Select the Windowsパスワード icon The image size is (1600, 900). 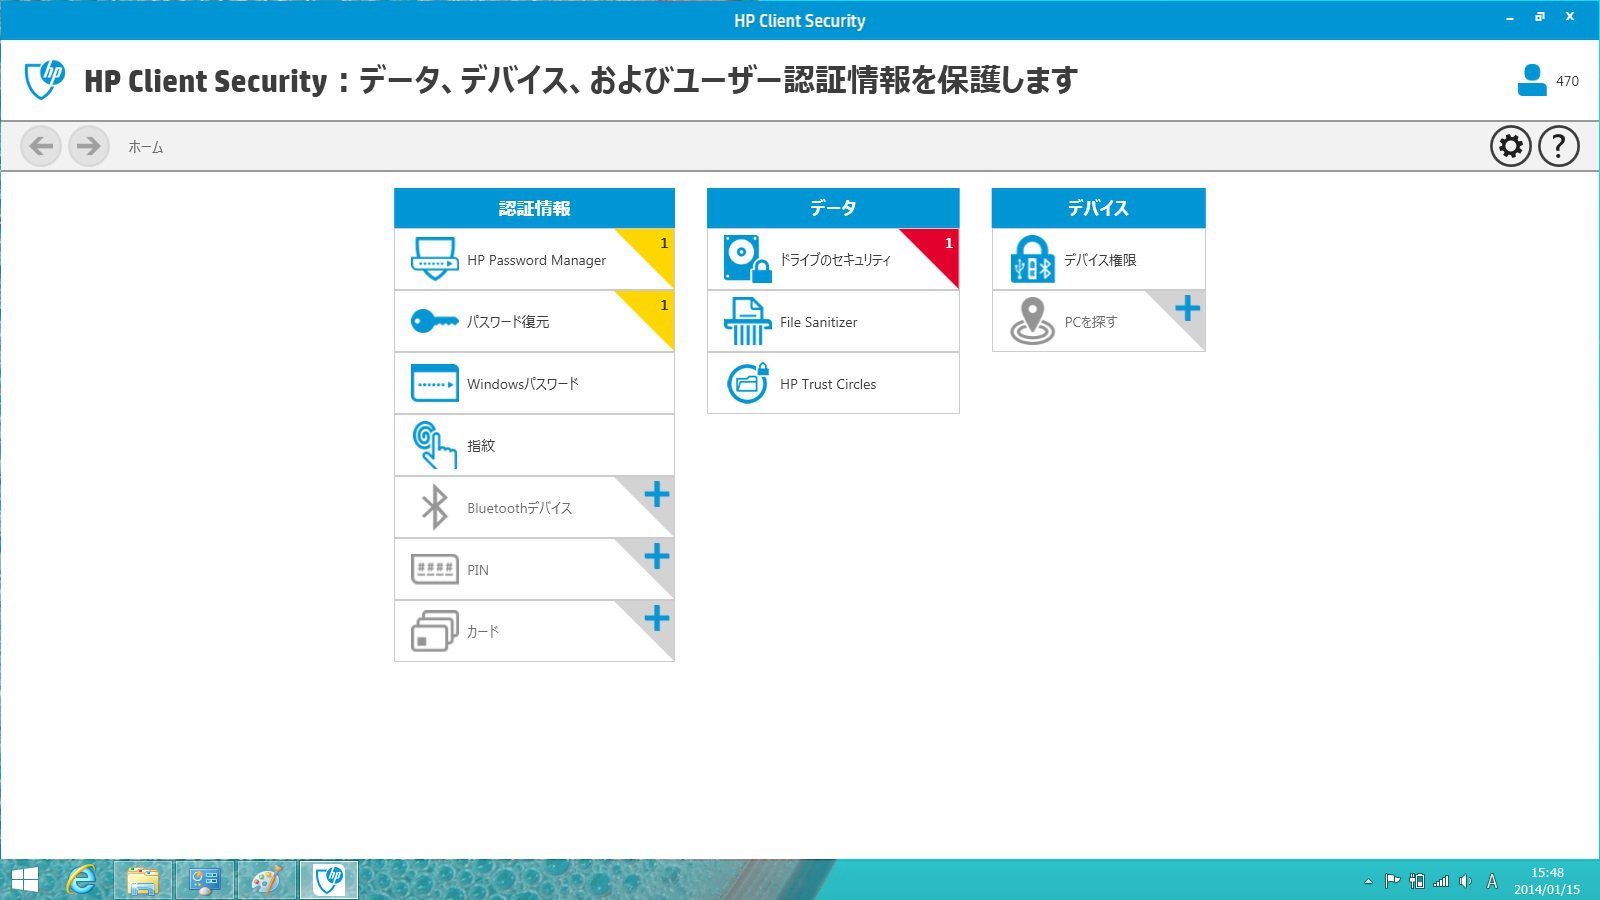click(434, 383)
